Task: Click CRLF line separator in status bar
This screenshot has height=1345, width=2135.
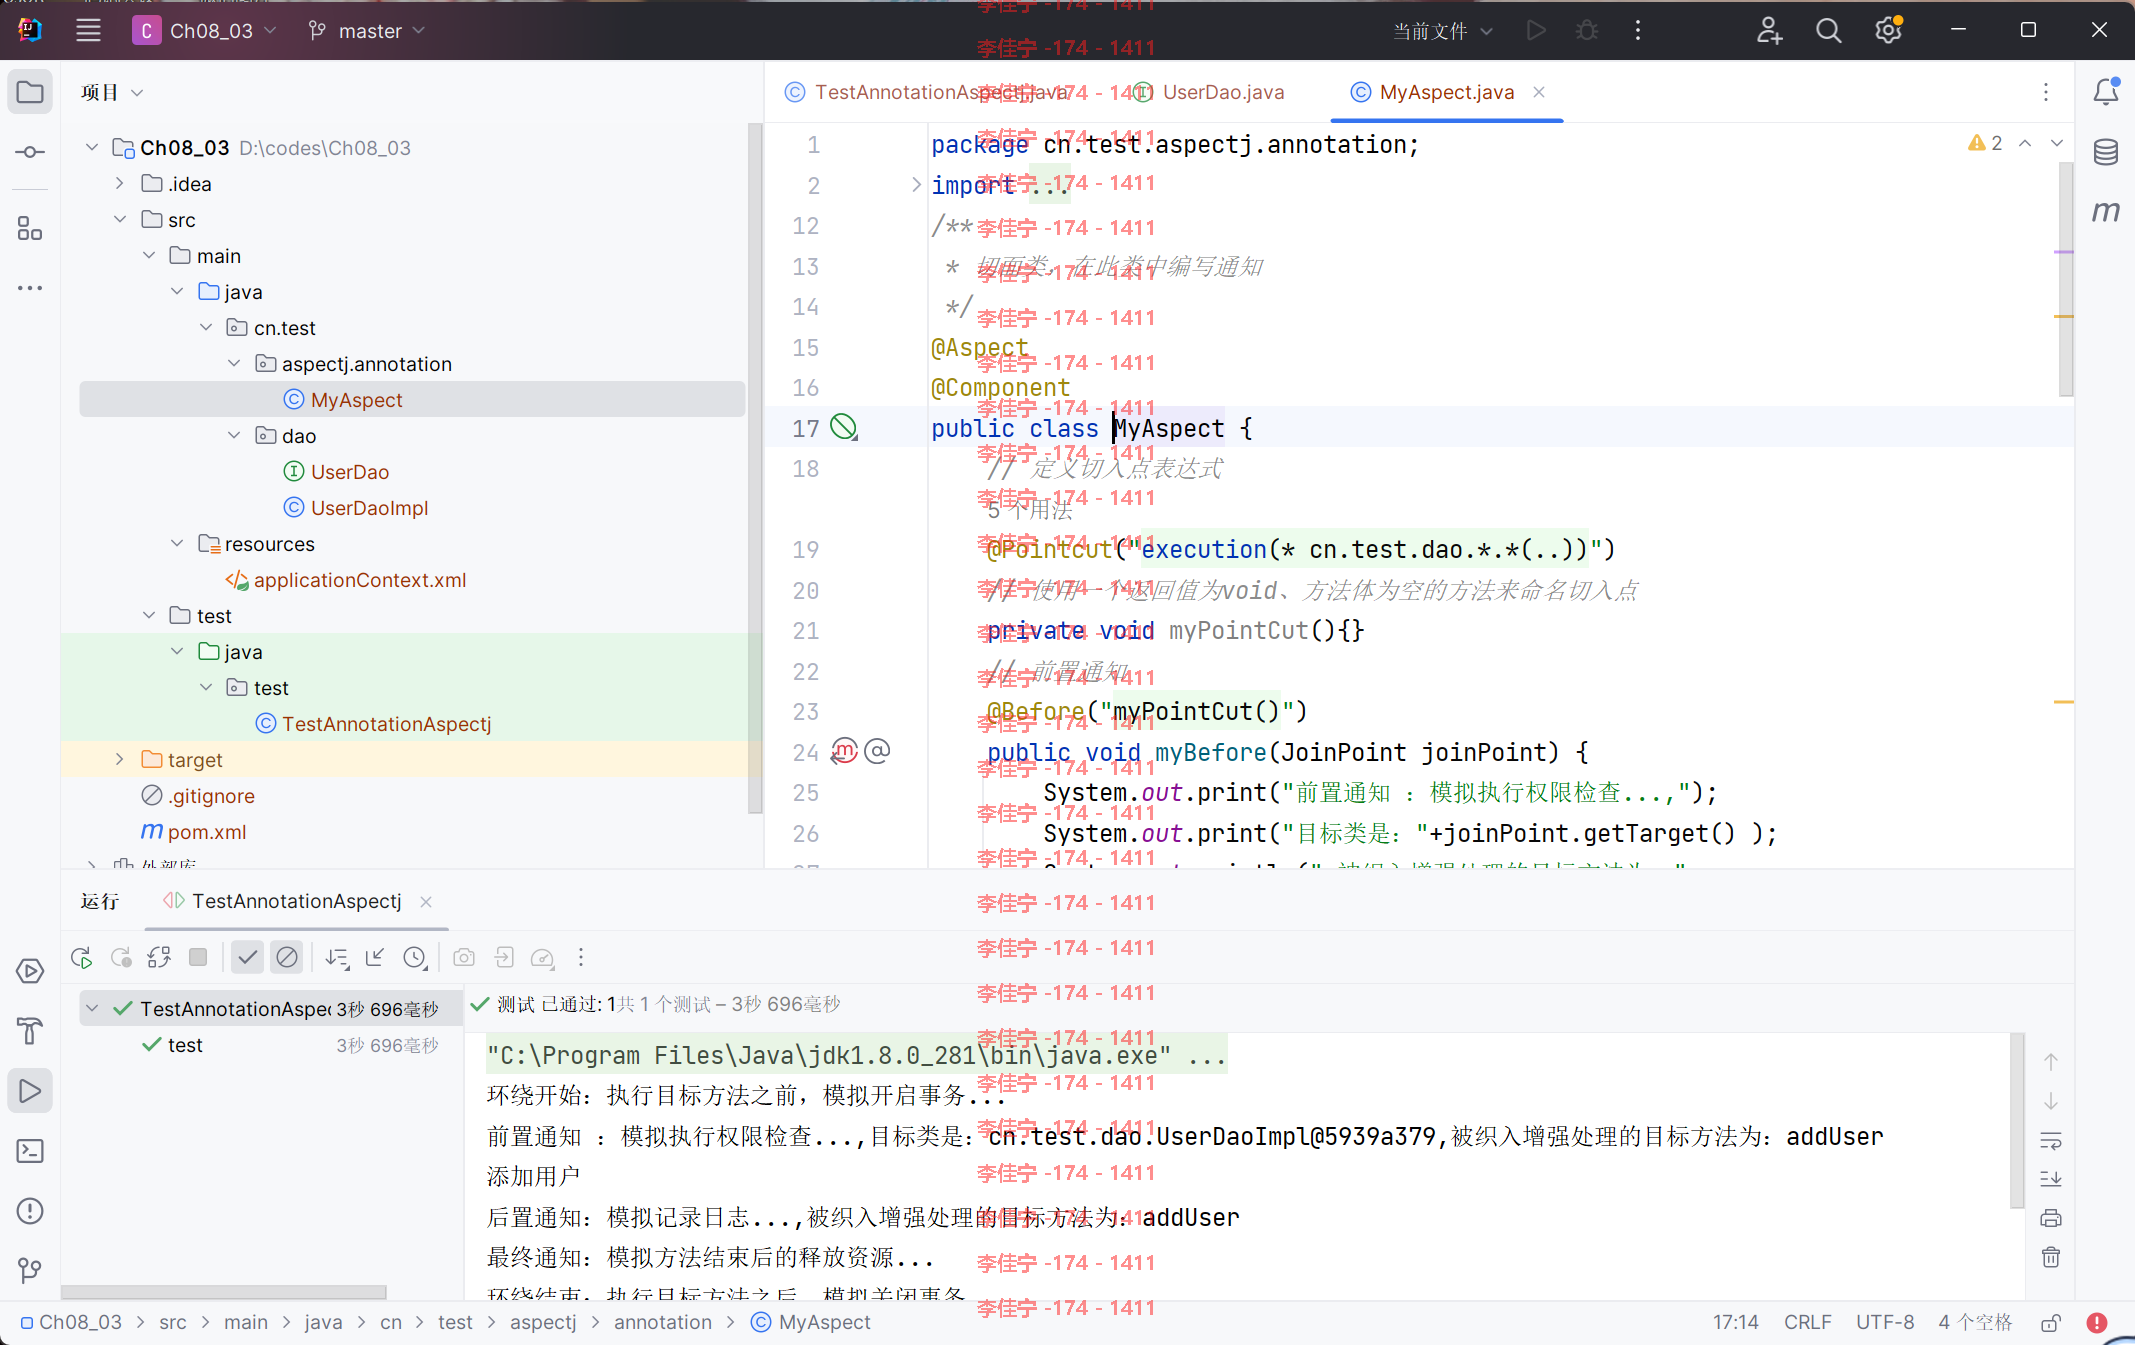Action: click(1807, 1322)
